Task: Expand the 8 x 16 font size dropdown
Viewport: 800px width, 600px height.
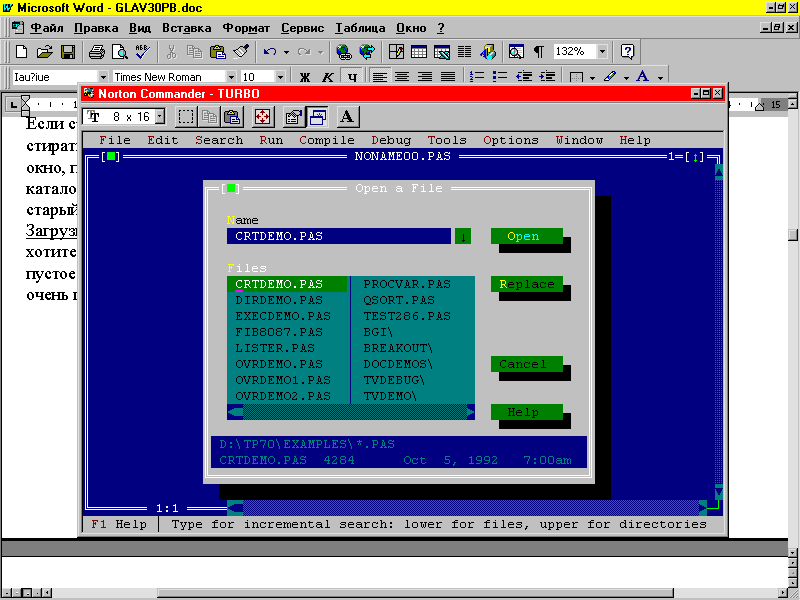Action: (x=160, y=117)
